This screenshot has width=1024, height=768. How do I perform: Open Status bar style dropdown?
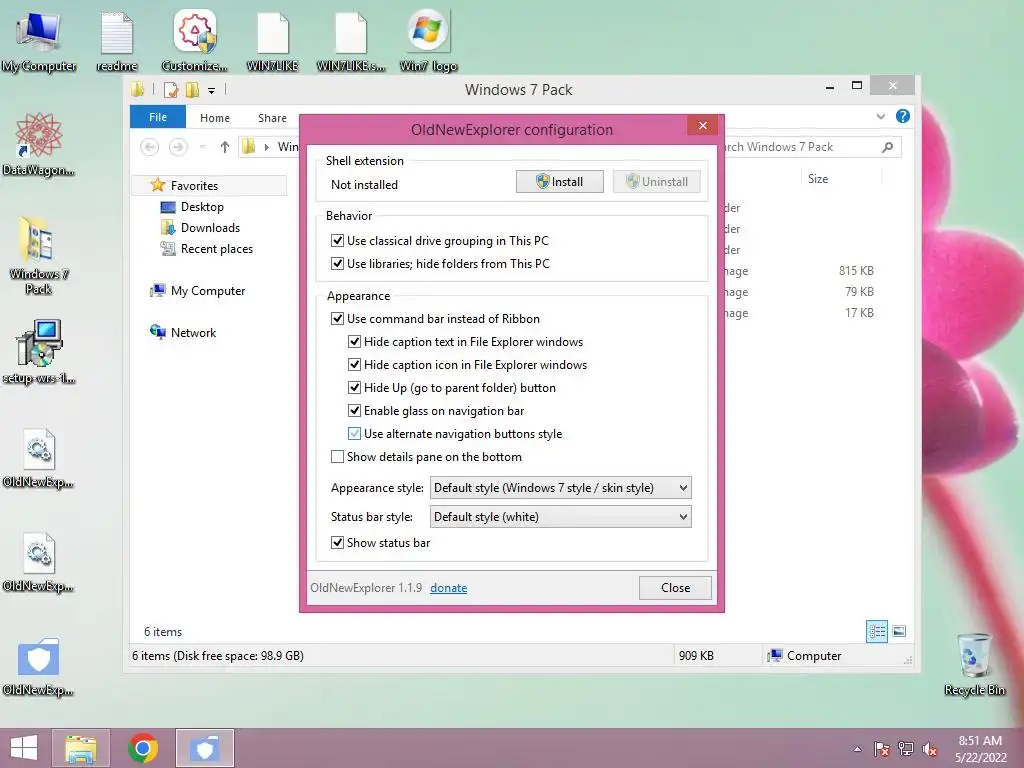point(560,517)
